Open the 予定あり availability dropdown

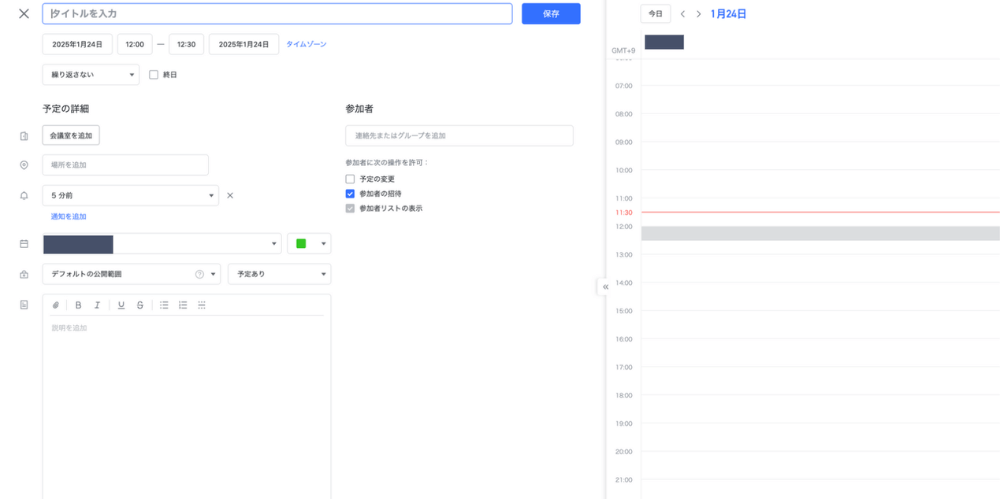[x=278, y=274]
